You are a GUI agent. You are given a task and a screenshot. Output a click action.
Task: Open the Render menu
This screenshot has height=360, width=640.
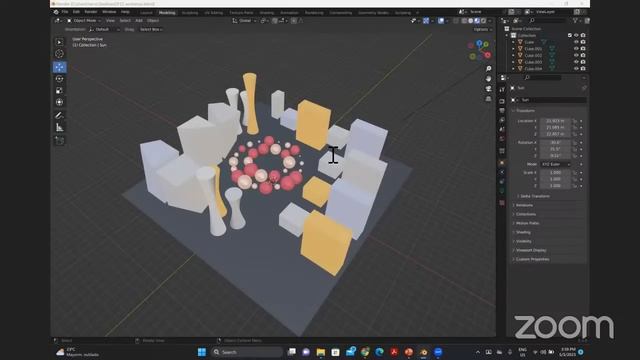pyautogui.click(x=91, y=12)
